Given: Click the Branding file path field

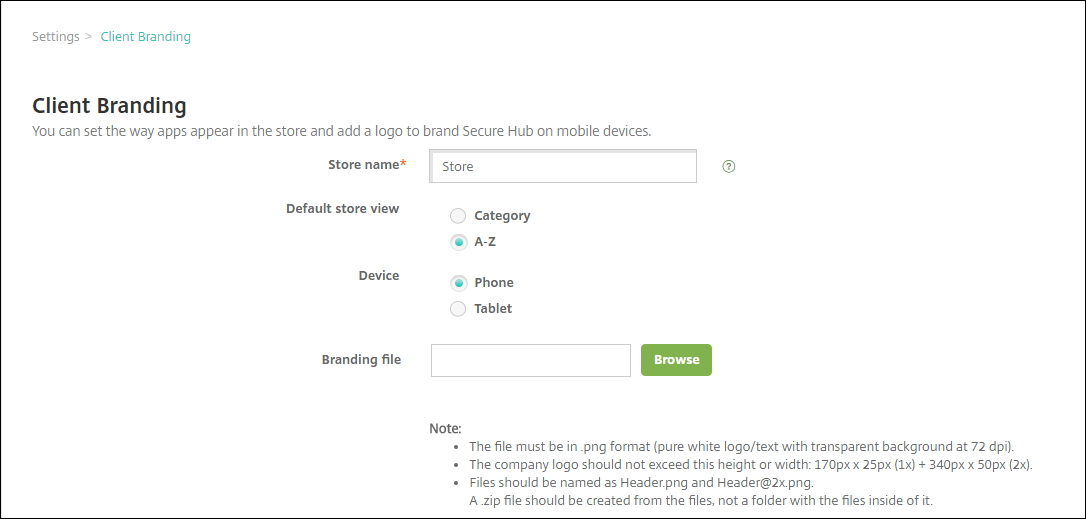Looking at the screenshot, I should pos(530,360).
